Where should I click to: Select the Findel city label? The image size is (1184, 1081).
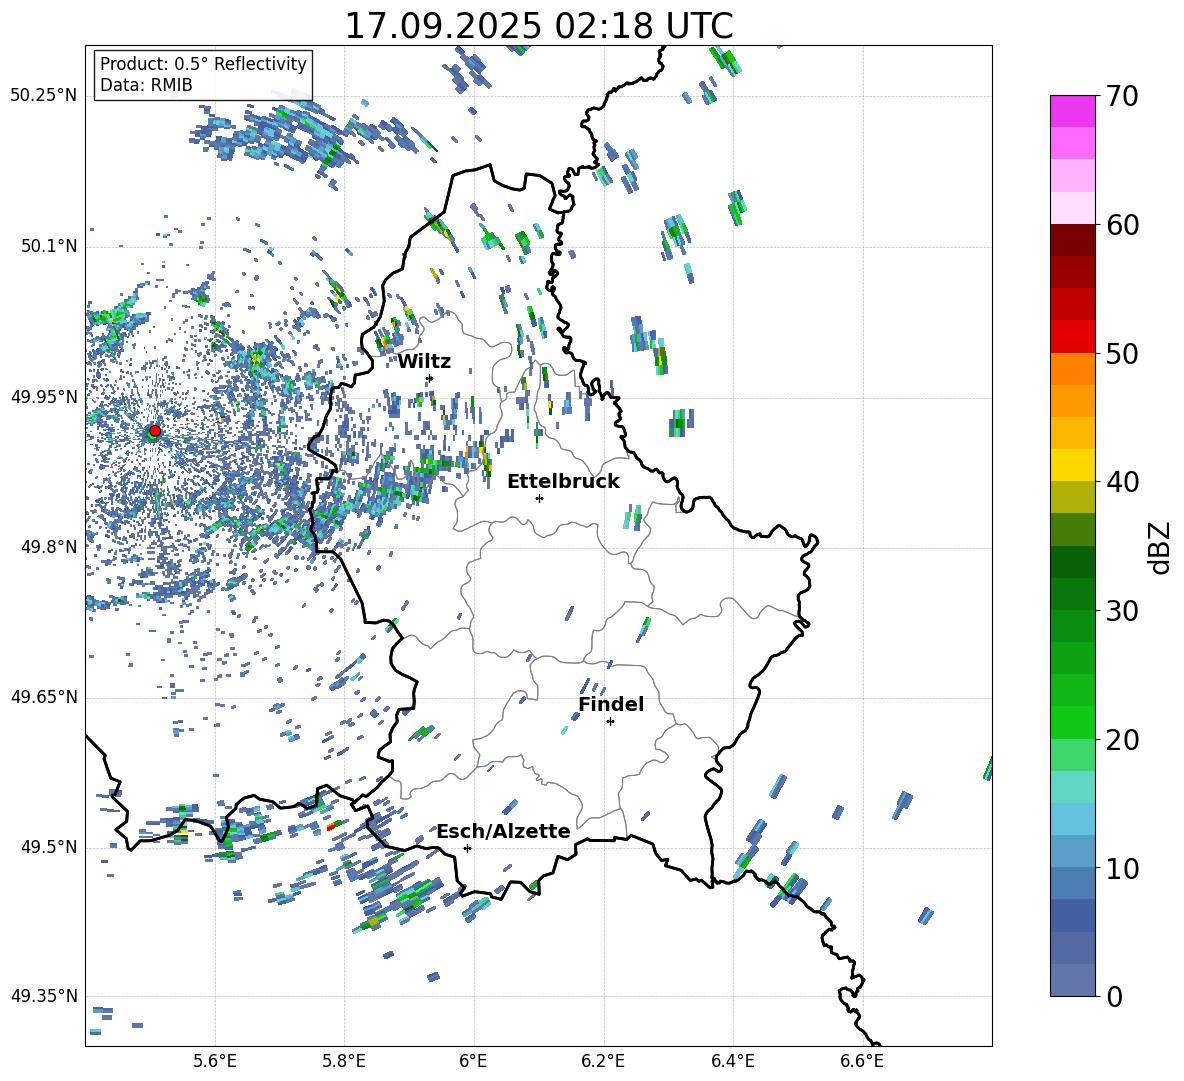point(610,704)
